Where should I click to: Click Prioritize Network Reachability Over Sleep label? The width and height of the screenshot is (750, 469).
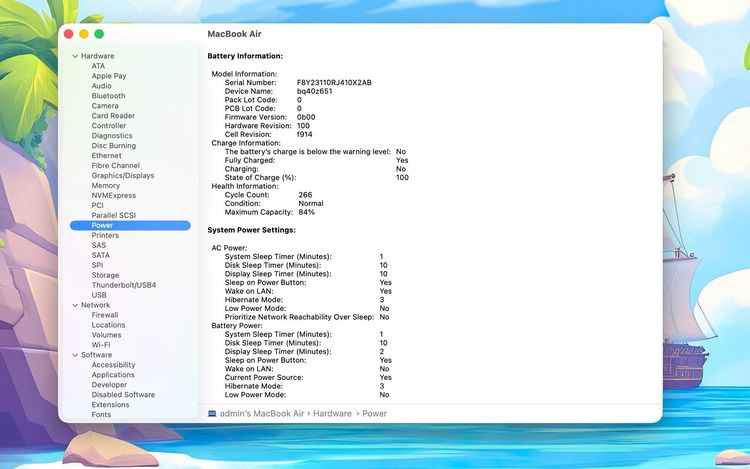click(x=299, y=317)
